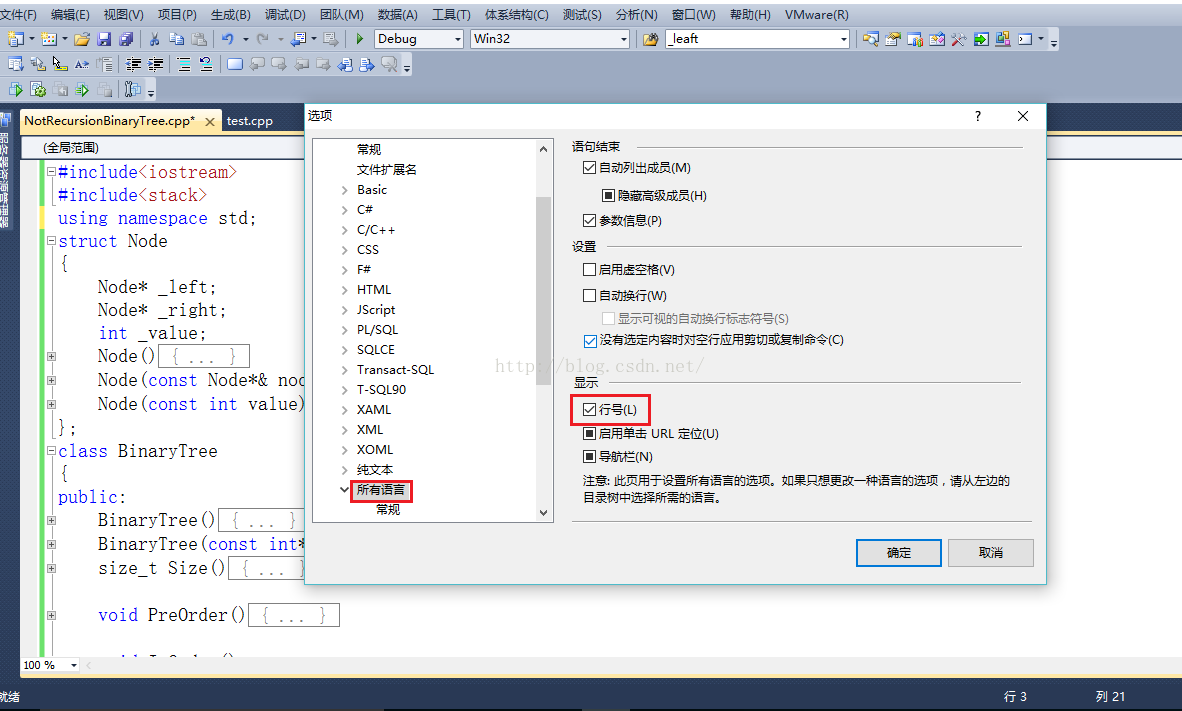Toggle 导航栏(N) checkbox

(589, 456)
